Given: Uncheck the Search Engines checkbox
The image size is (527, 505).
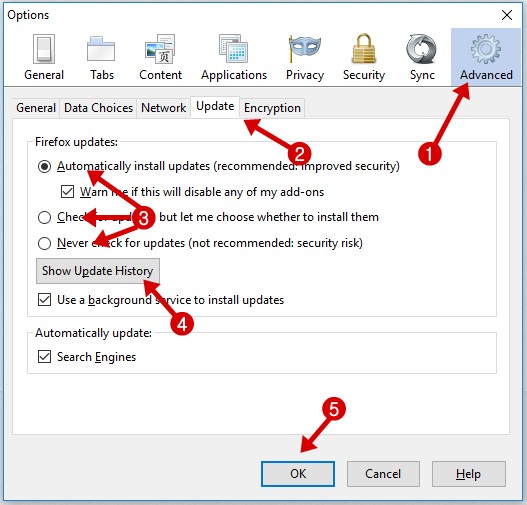Looking at the screenshot, I should [x=44, y=356].
